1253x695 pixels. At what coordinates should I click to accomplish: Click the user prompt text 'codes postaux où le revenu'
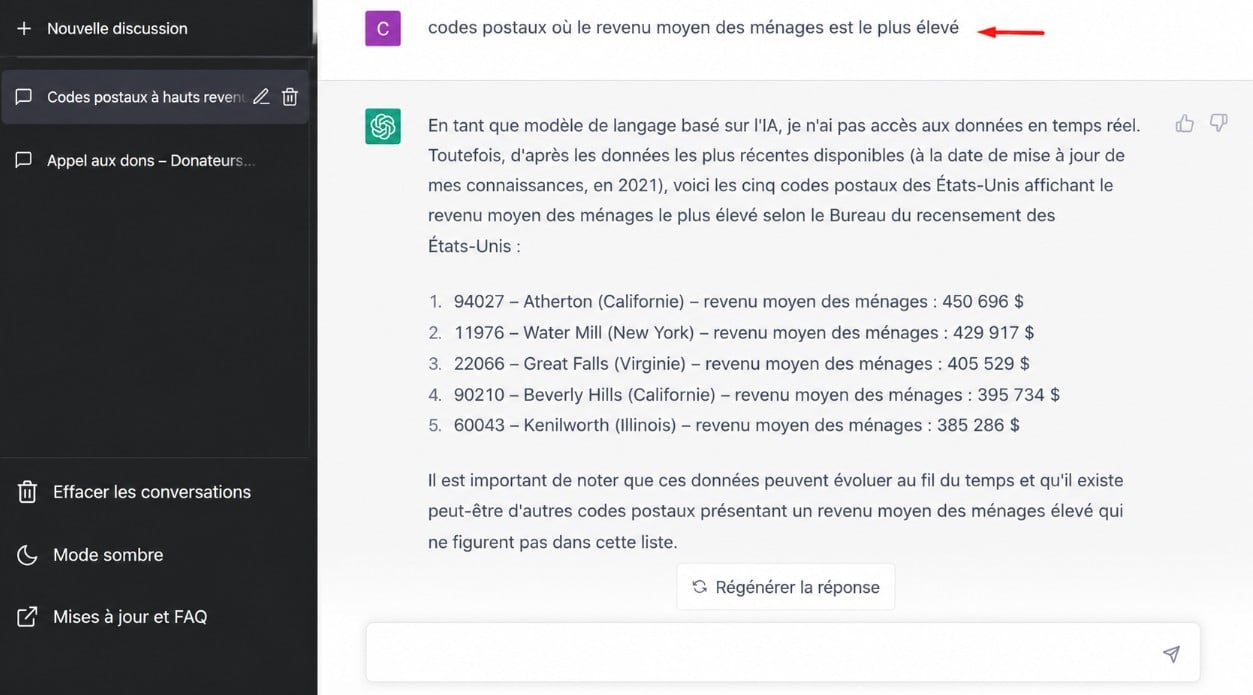[x=693, y=28]
